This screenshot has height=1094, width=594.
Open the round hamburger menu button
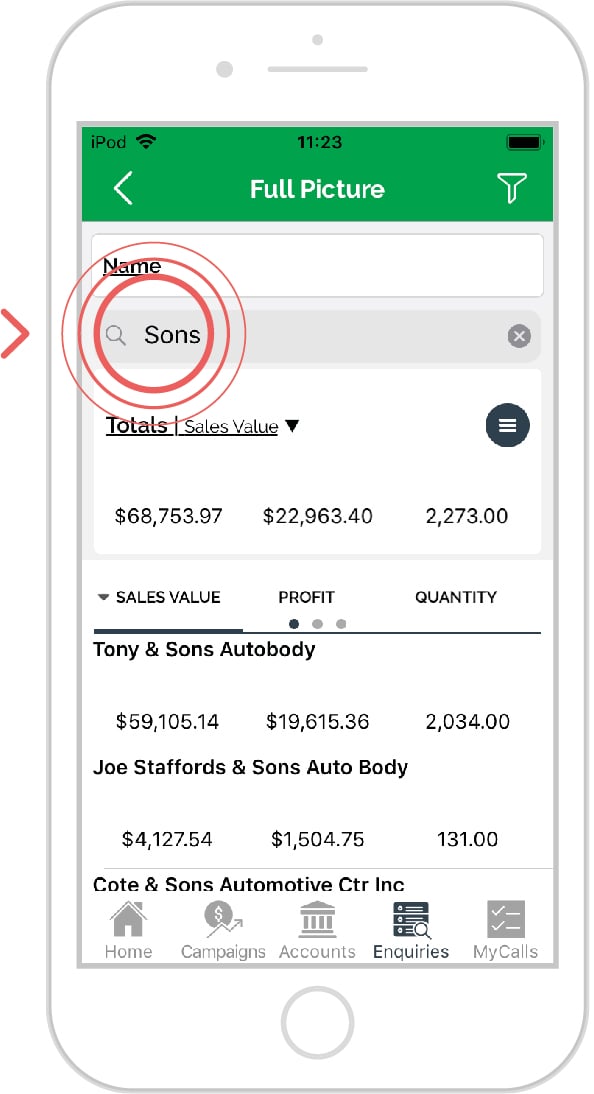[507, 425]
